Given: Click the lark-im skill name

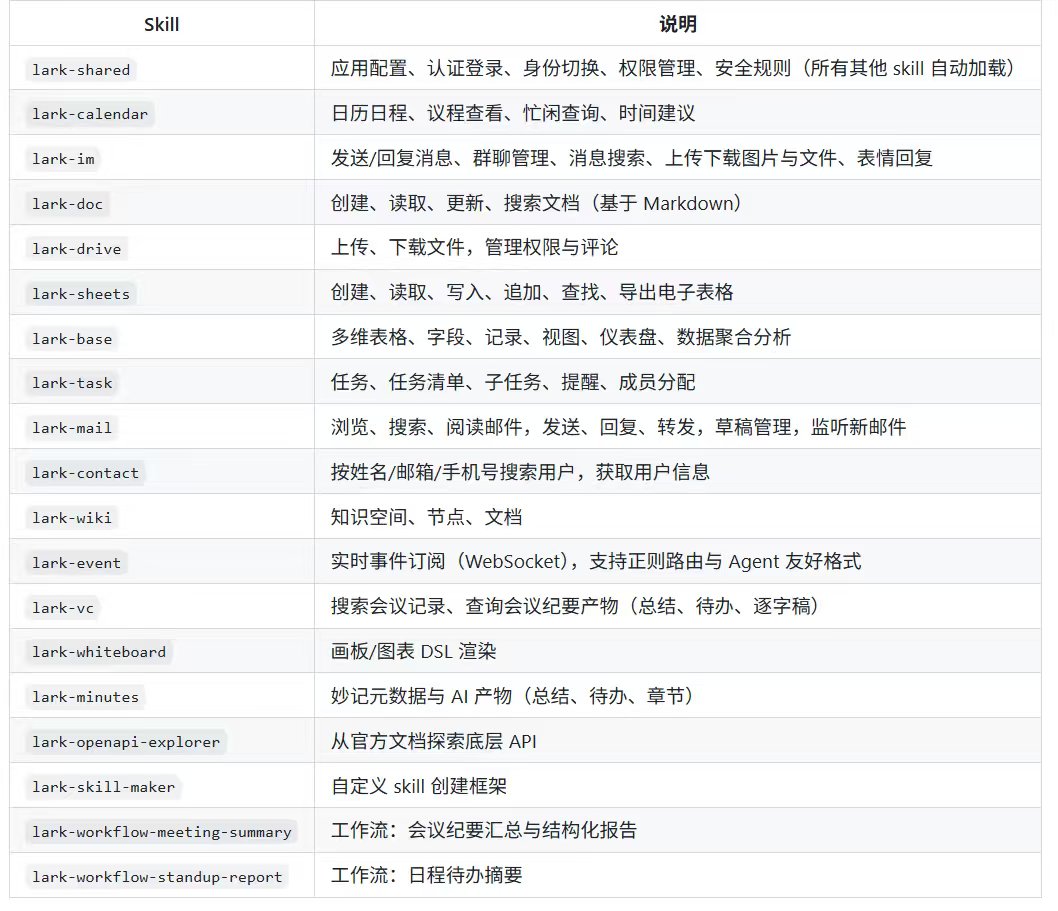Looking at the screenshot, I should pos(63,159).
